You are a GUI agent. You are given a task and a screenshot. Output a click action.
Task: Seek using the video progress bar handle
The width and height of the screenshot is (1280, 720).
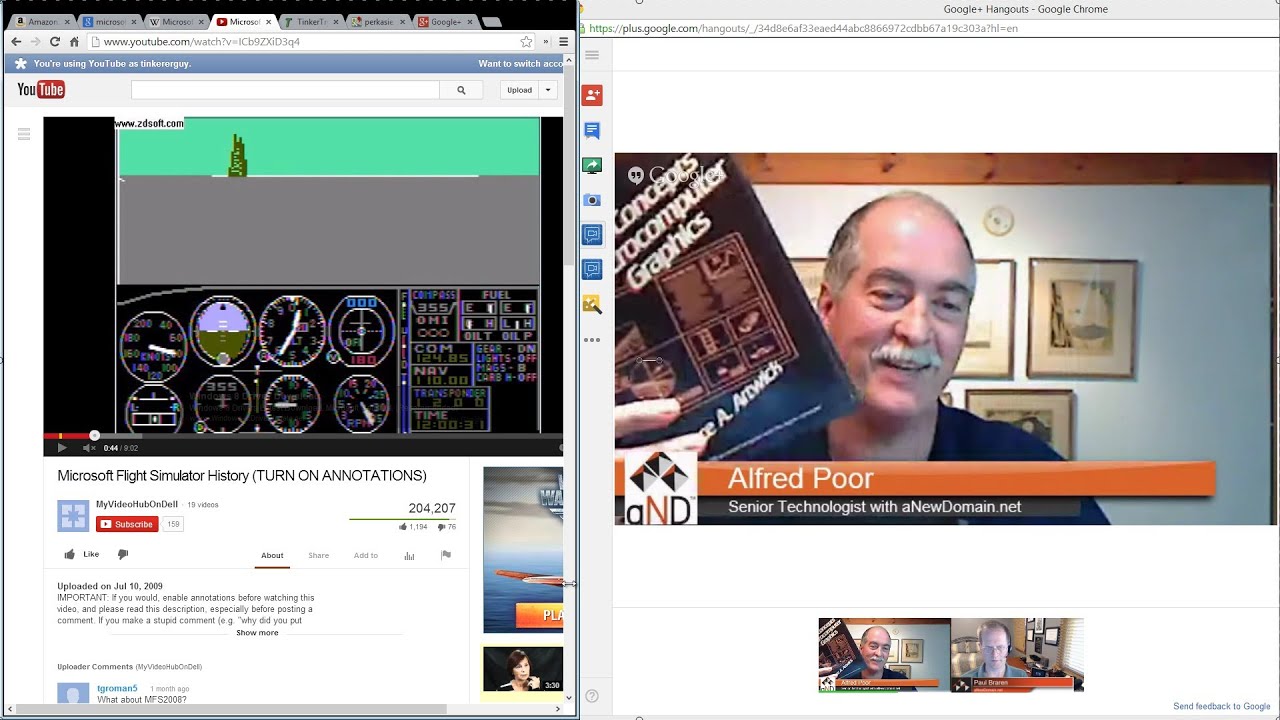(x=95, y=435)
